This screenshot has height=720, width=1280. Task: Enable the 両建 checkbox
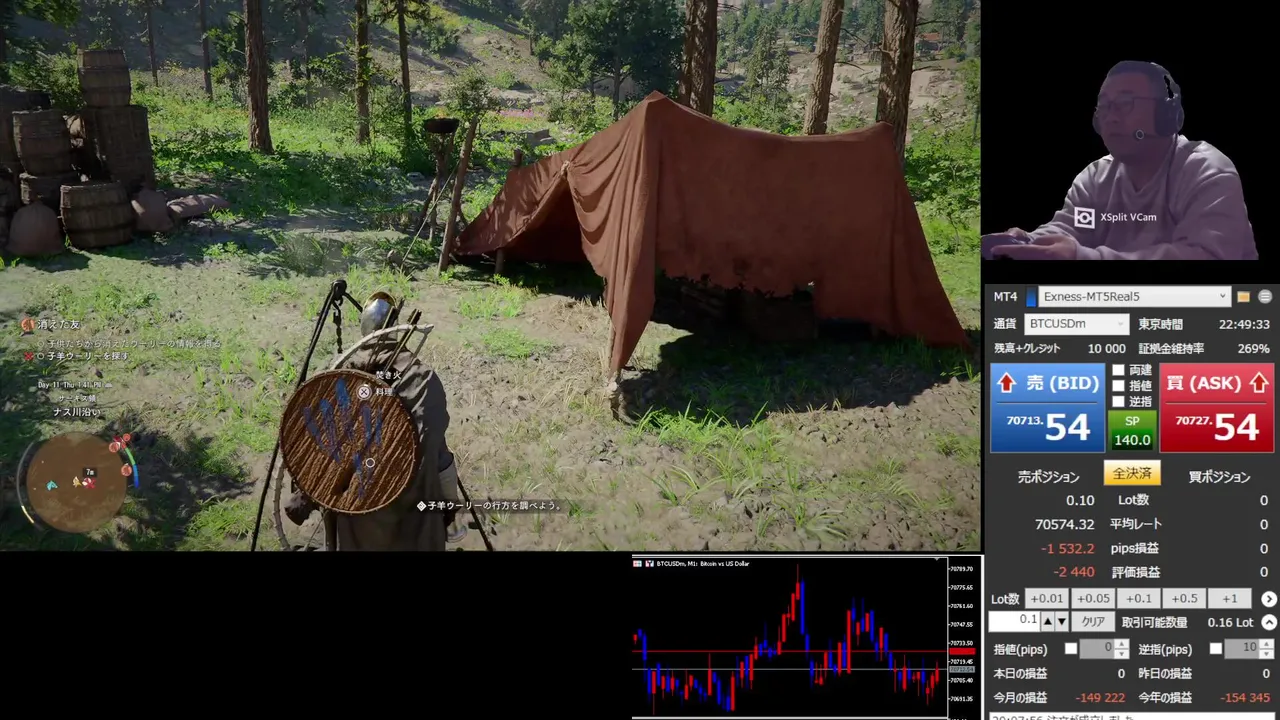click(x=1119, y=370)
